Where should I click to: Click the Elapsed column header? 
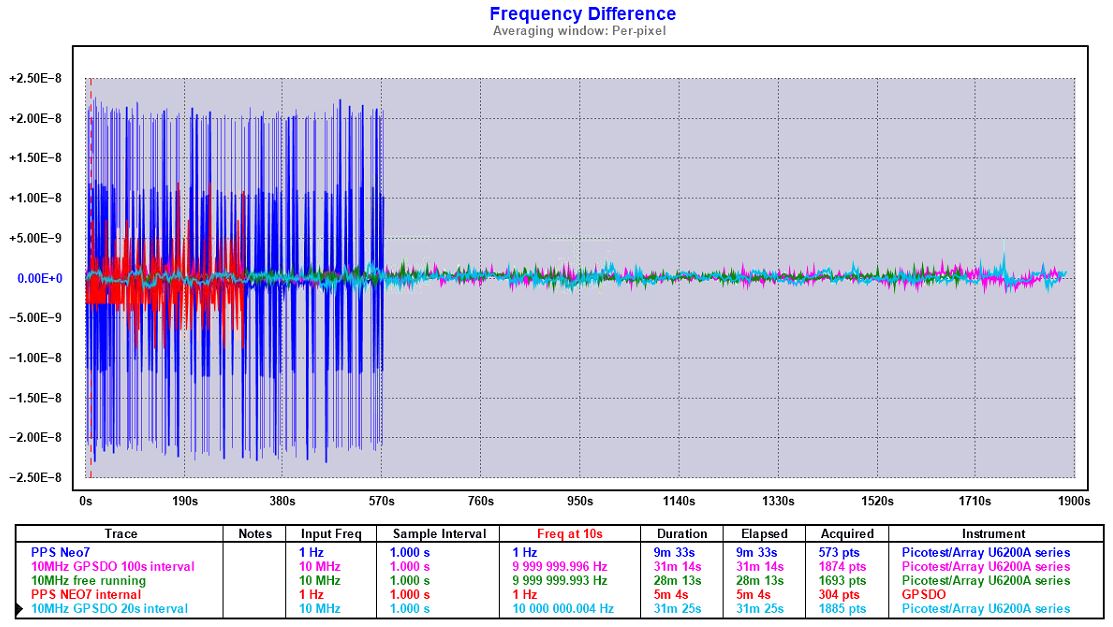765,534
